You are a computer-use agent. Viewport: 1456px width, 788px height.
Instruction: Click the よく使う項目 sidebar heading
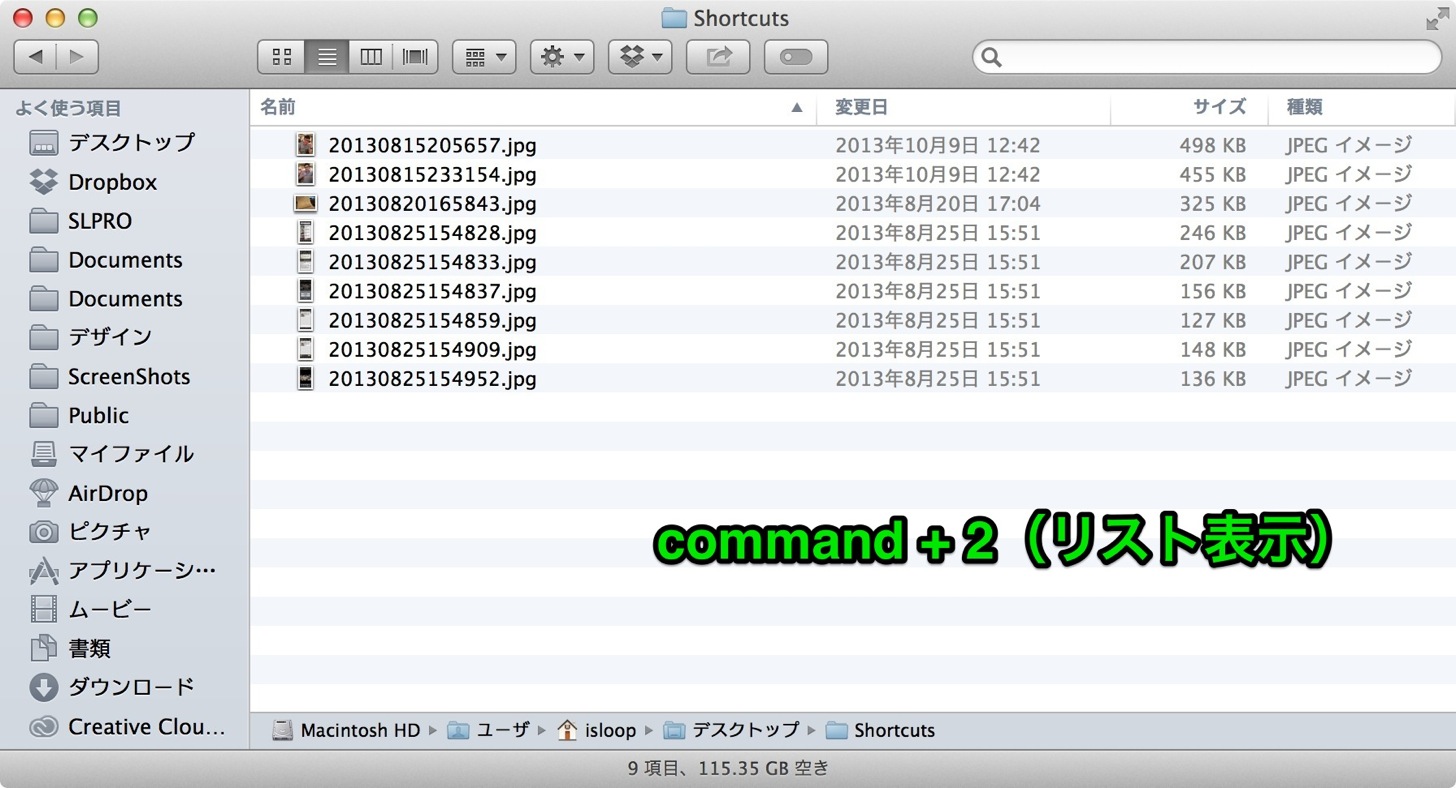[x=68, y=108]
